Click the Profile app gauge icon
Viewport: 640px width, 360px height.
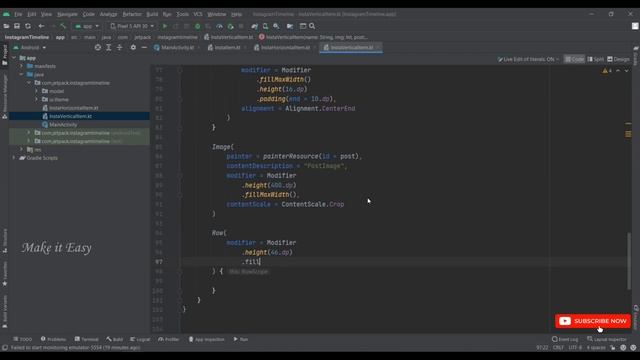219,26
